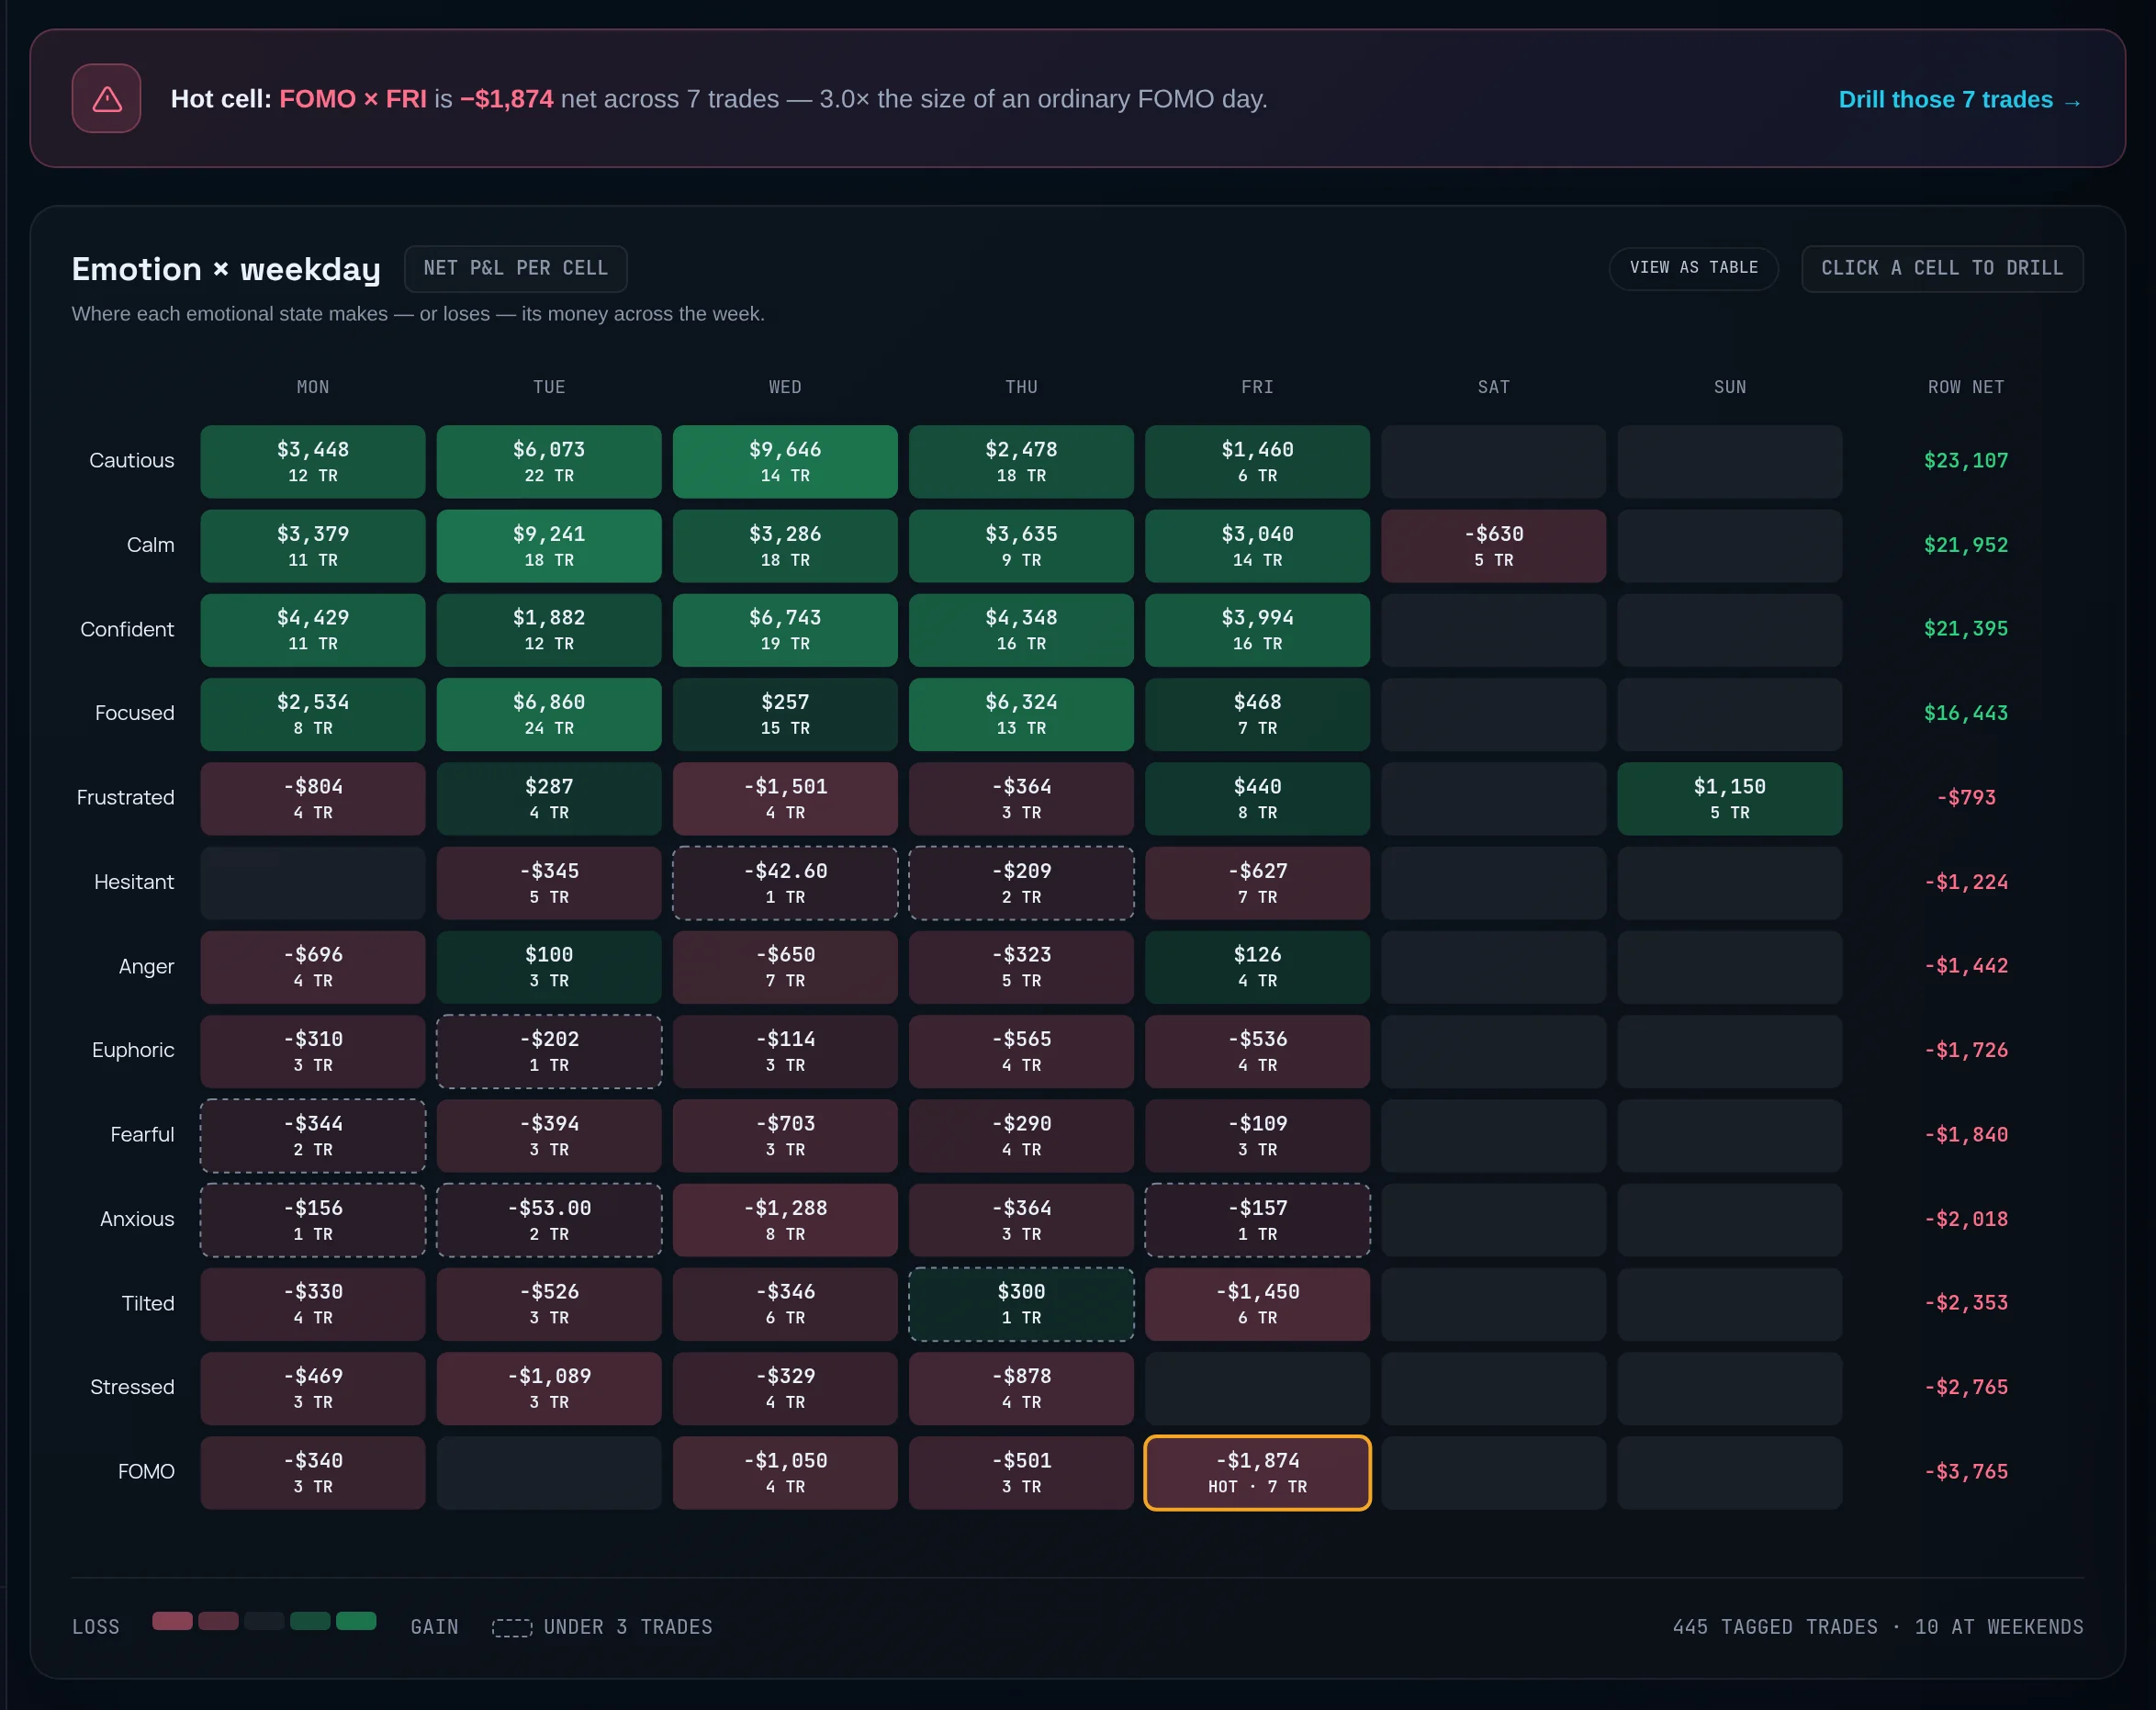
Task: Select Focused Tuesday $6,860 cell
Action: (549, 714)
